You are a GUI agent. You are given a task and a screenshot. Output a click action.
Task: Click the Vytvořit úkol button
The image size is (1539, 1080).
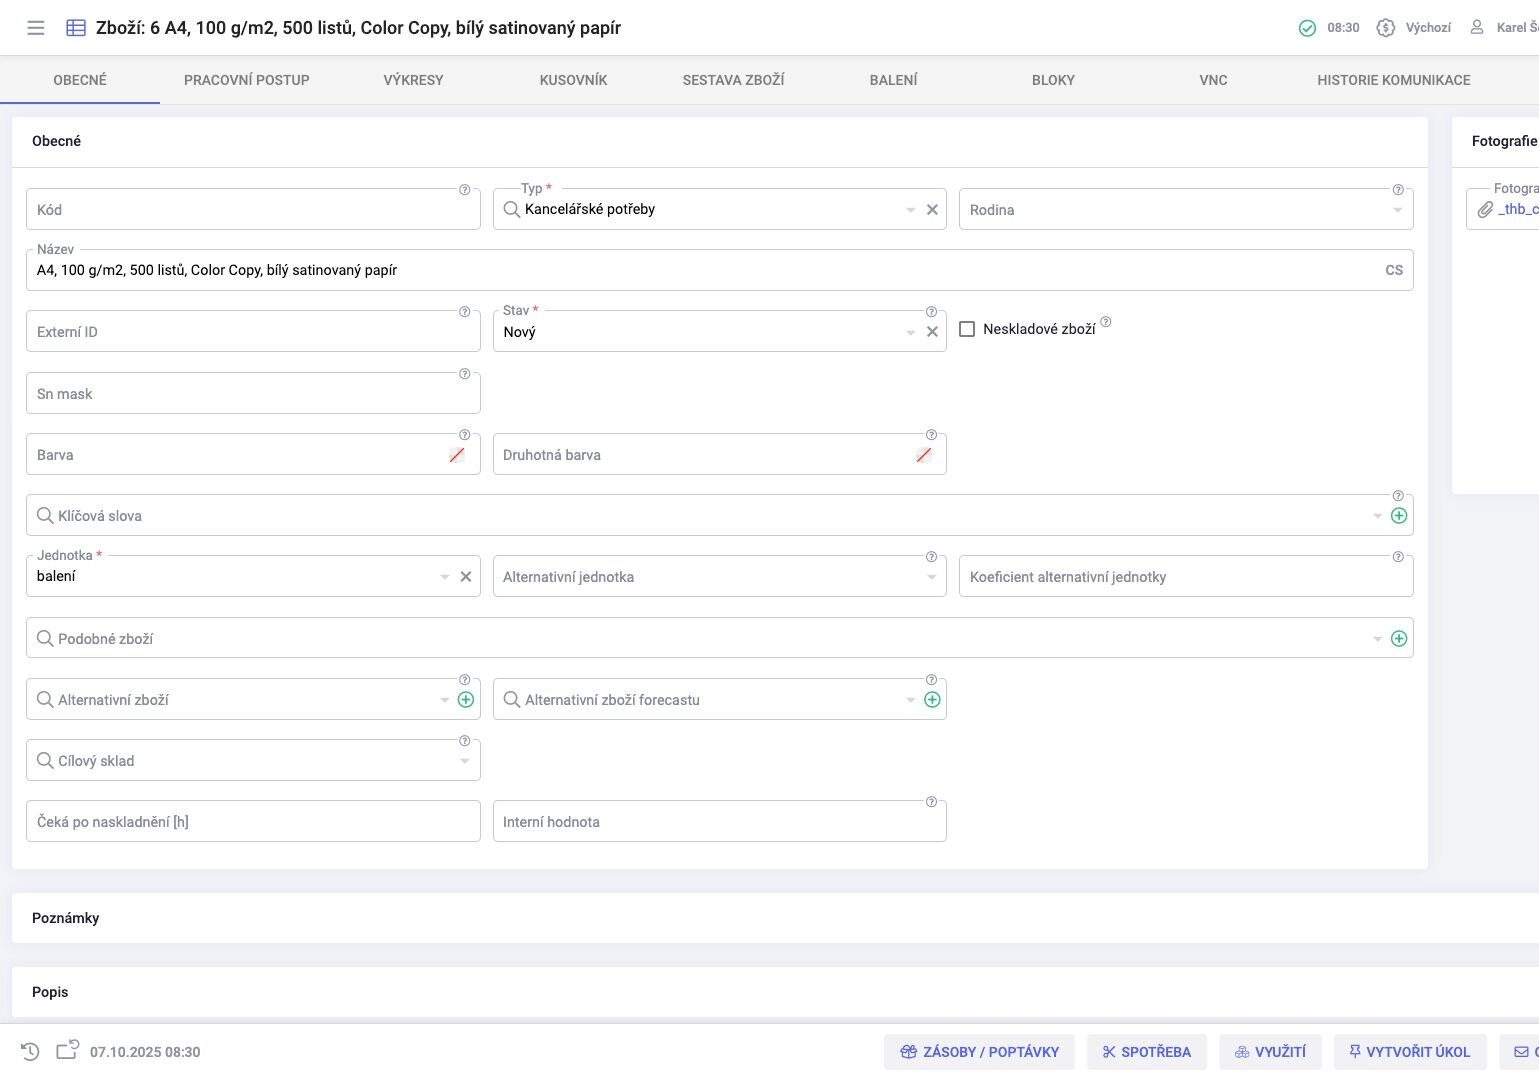click(1409, 1052)
